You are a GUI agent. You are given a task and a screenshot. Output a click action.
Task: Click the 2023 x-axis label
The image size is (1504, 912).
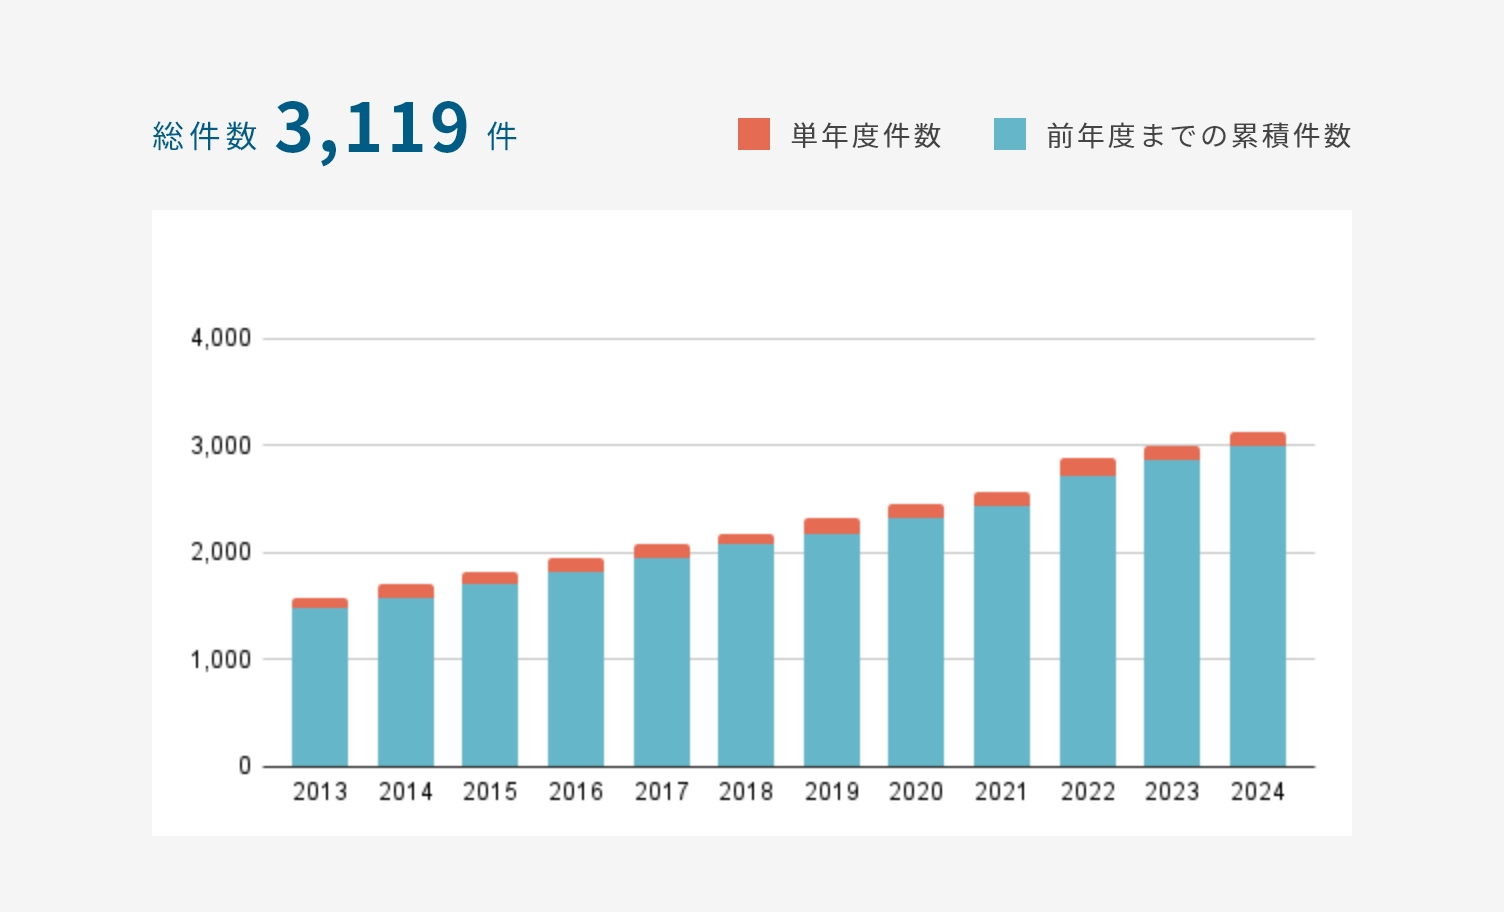click(1172, 792)
